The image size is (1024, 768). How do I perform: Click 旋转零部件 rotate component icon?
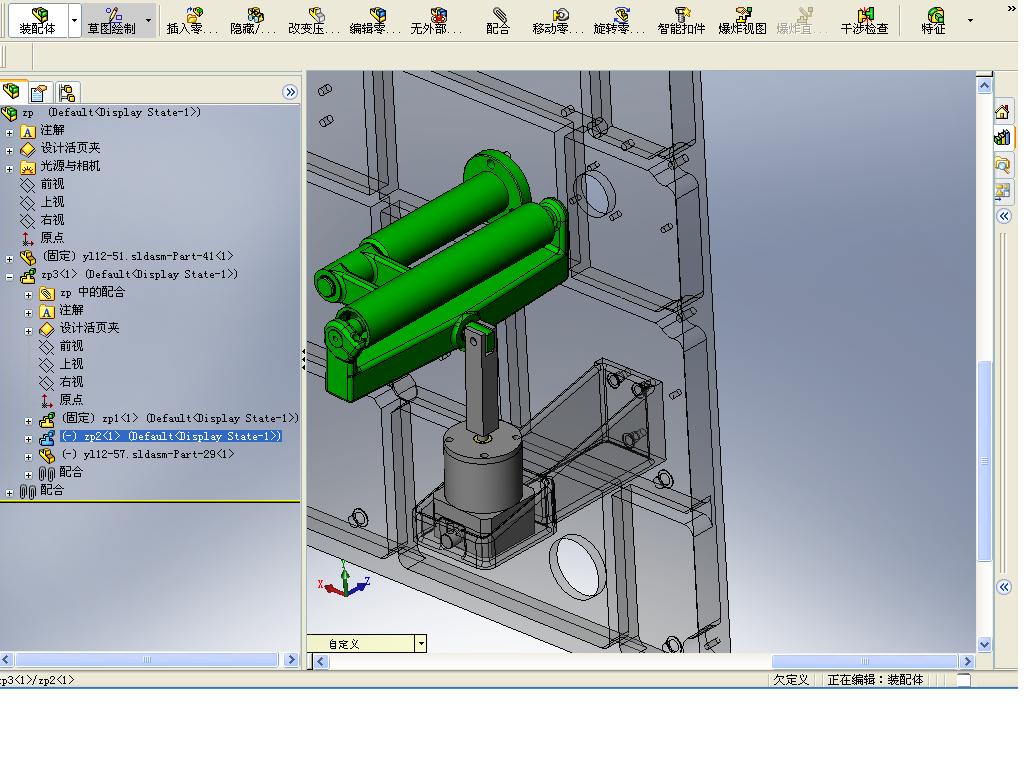point(619,20)
